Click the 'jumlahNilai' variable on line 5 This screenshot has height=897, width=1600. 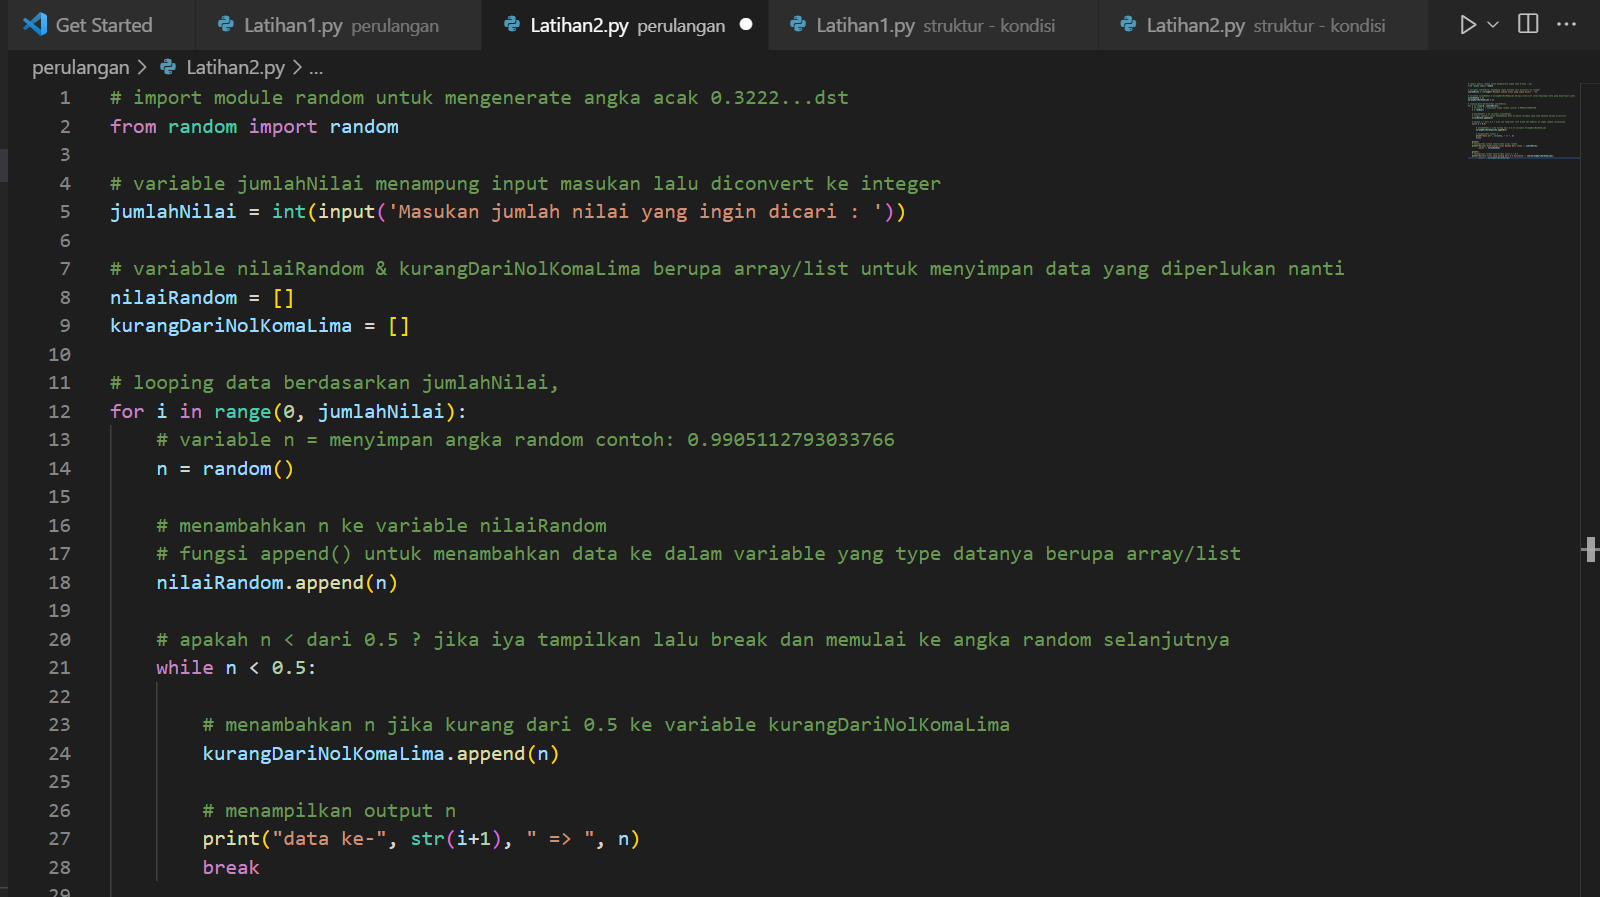(x=173, y=212)
